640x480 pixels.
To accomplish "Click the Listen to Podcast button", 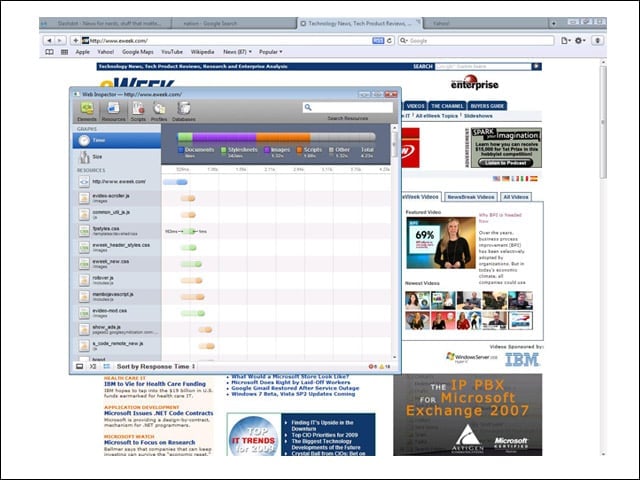I will point(506,163).
